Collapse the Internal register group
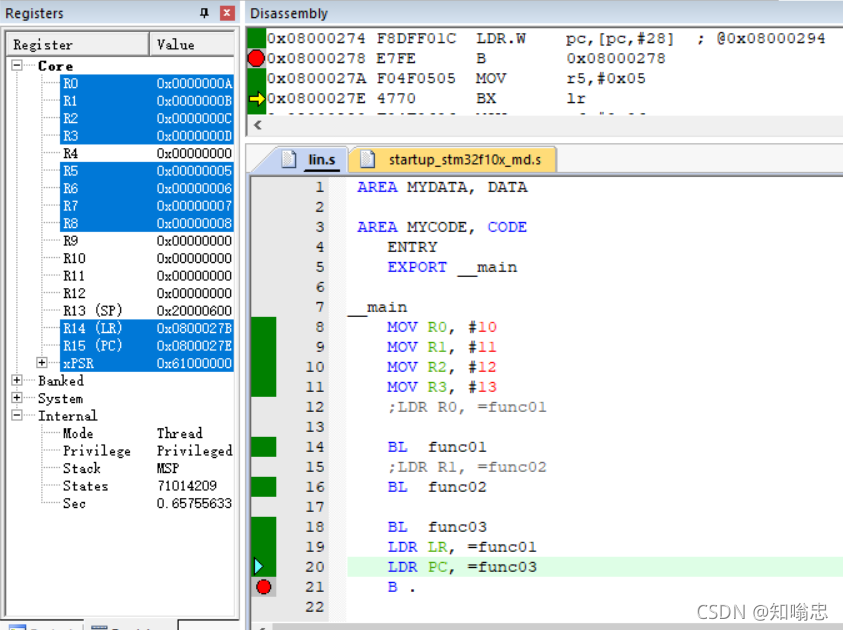This screenshot has height=630, width=843. tap(17, 416)
